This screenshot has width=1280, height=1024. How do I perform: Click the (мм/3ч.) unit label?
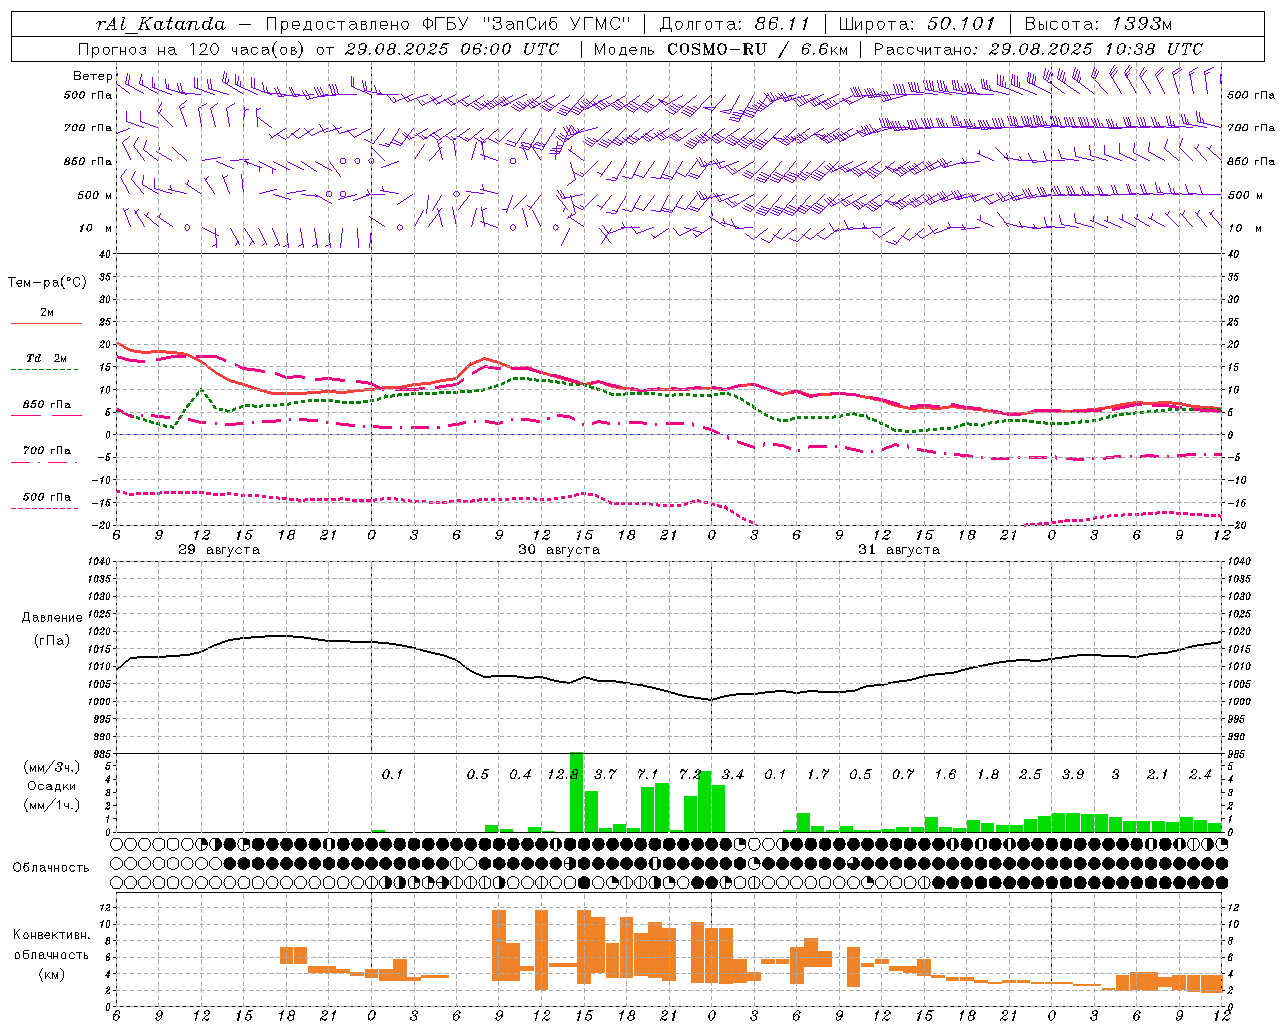click(52, 767)
